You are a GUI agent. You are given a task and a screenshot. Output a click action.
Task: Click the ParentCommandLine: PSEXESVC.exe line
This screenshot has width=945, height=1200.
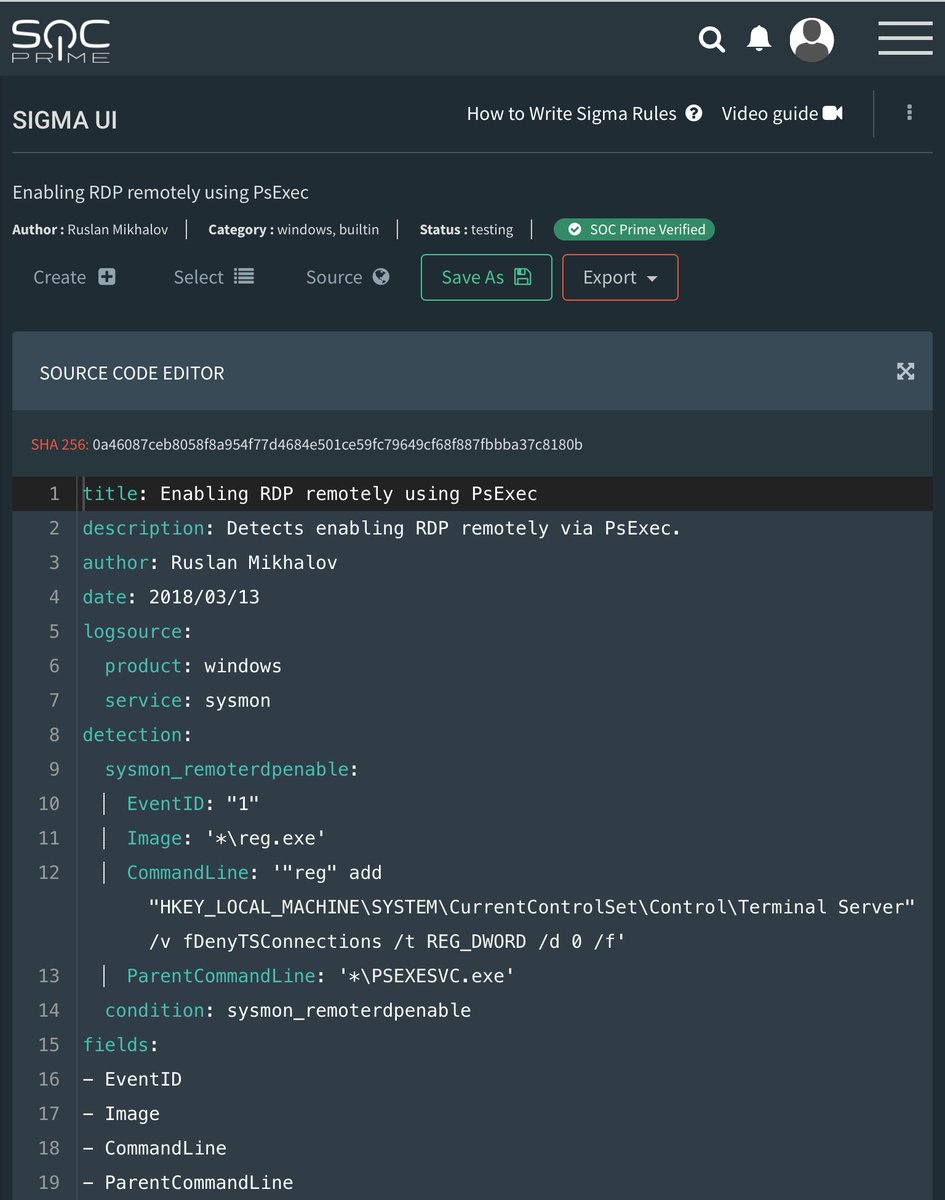click(x=320, y=976)
